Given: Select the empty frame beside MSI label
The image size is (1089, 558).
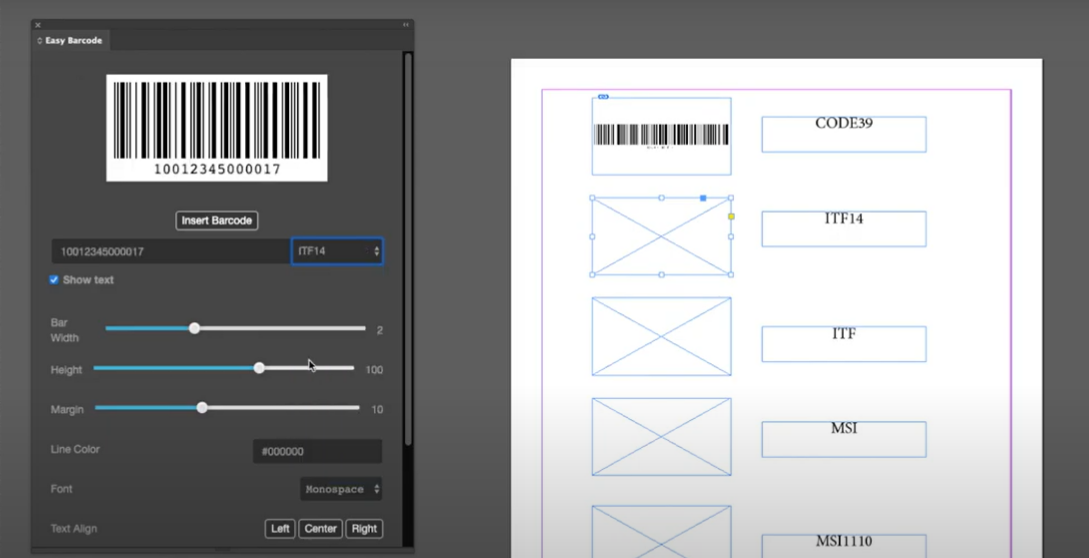Looking at the screenshot, I should pos(661,436).
